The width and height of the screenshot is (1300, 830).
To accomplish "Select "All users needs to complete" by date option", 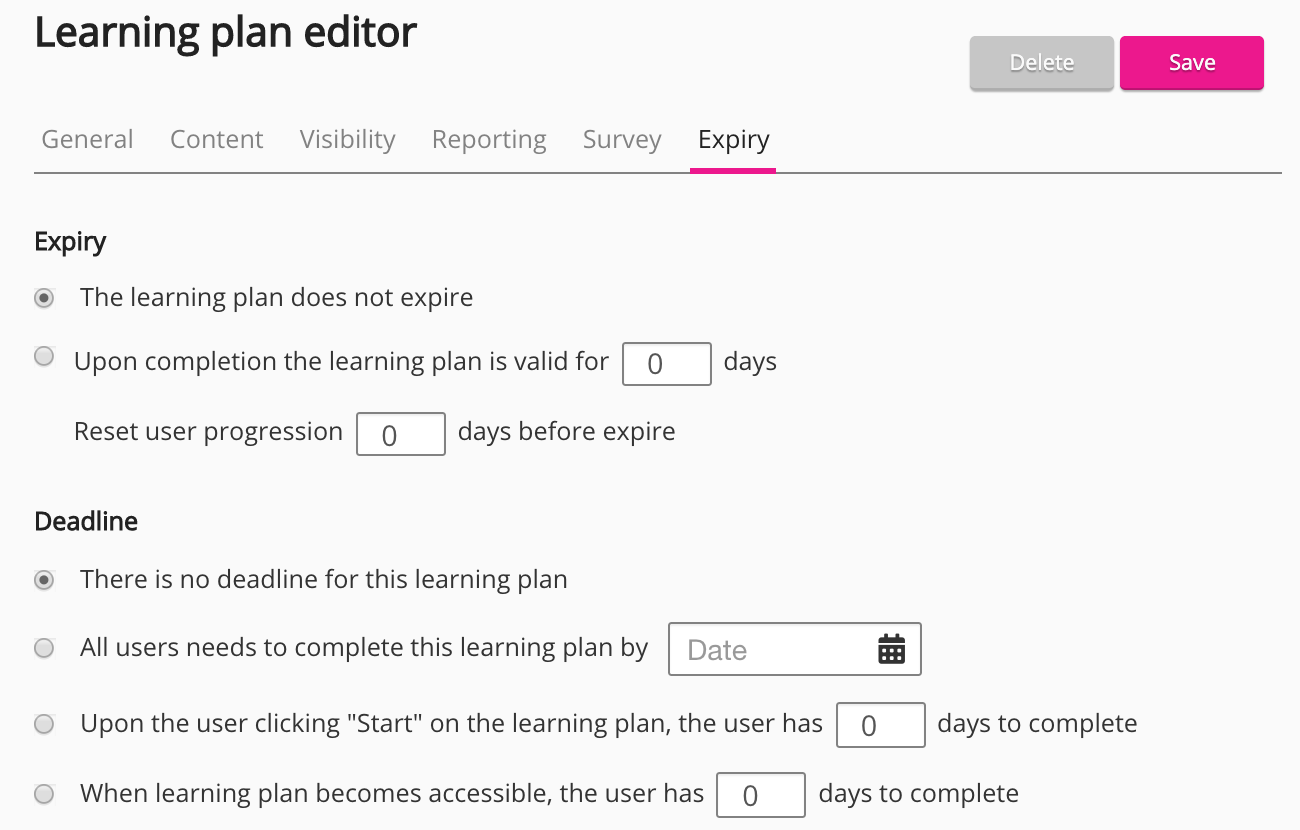I will point(44,649).
